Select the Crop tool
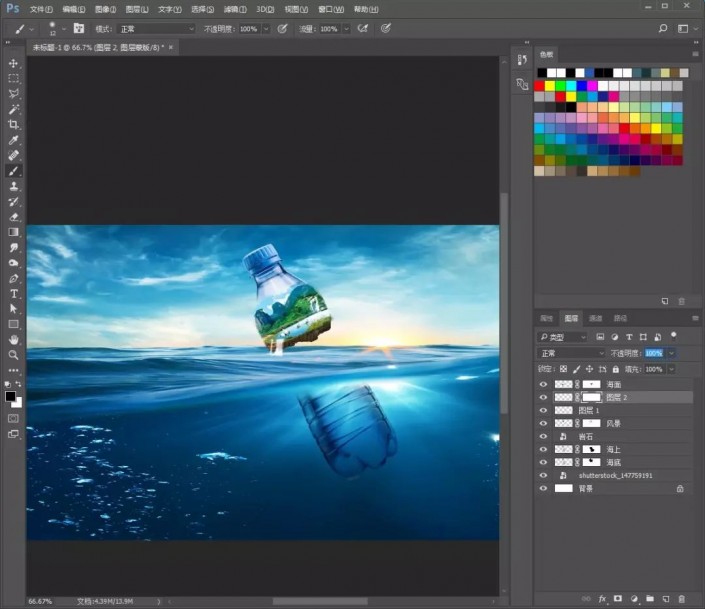Image resolution: width=705 pixels, height=609 pixels. pyautogui.click(x=13, y=125)
